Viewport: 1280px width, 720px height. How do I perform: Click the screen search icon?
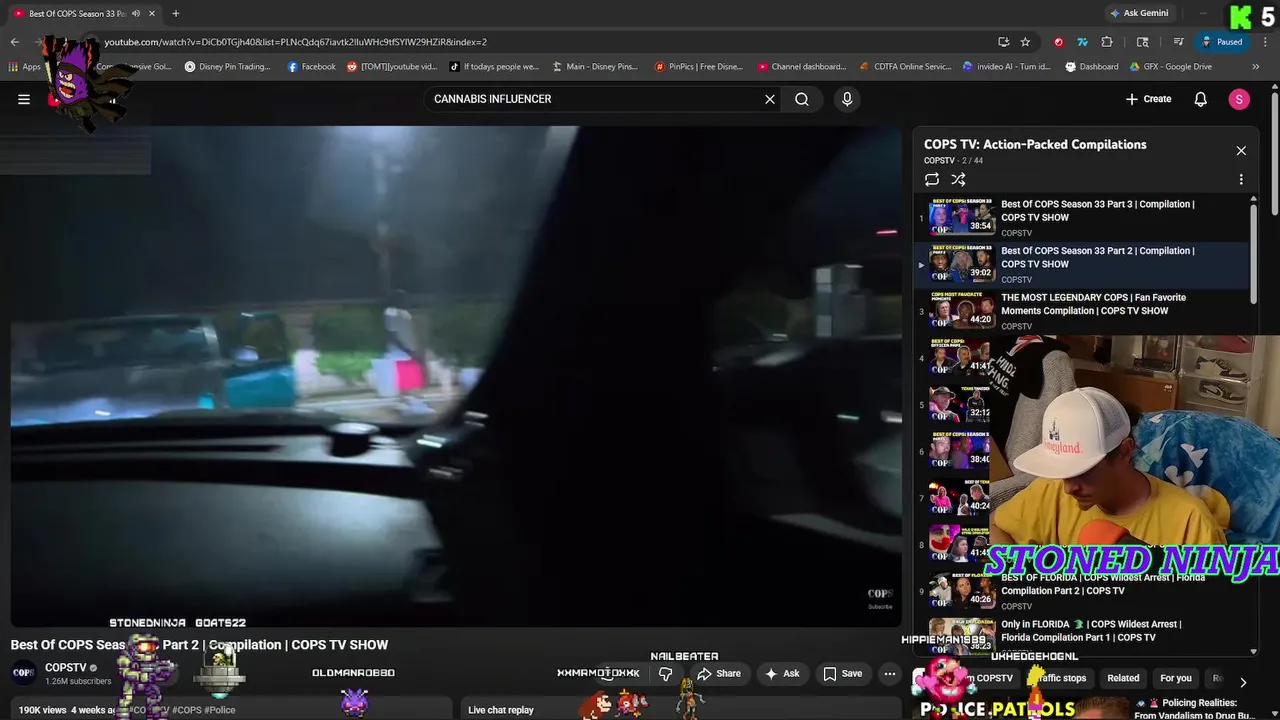pos(1142,42)
